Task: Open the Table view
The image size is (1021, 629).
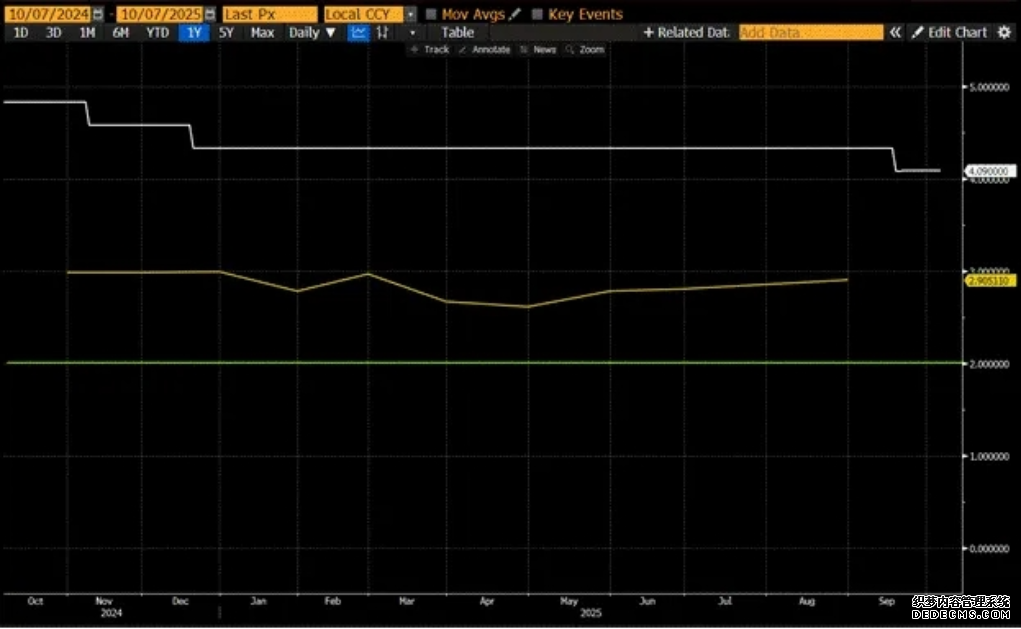Action: 458,33
